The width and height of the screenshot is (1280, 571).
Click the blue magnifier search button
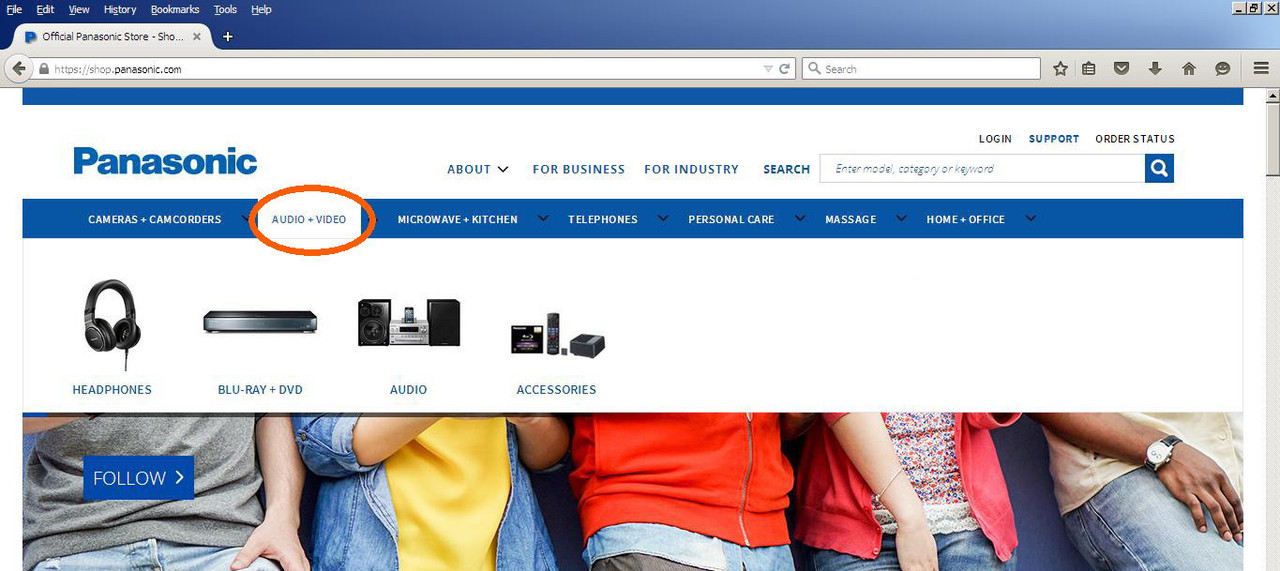click(1159, 169)
